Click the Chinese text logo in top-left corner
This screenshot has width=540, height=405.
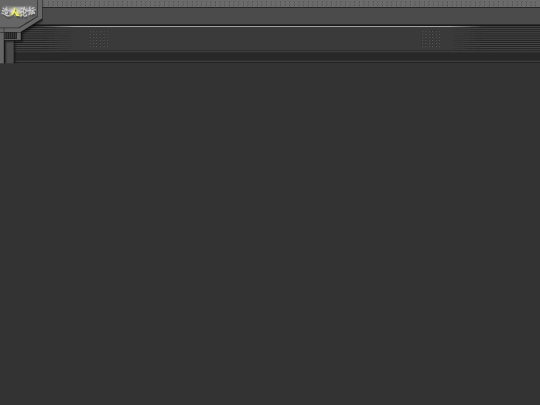point(19,12)
